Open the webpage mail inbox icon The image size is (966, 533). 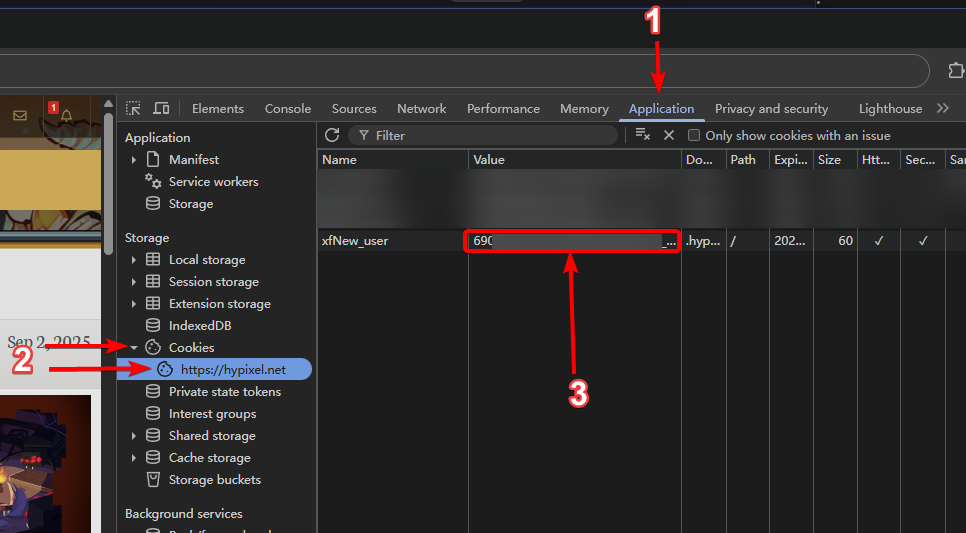(20, 115)
